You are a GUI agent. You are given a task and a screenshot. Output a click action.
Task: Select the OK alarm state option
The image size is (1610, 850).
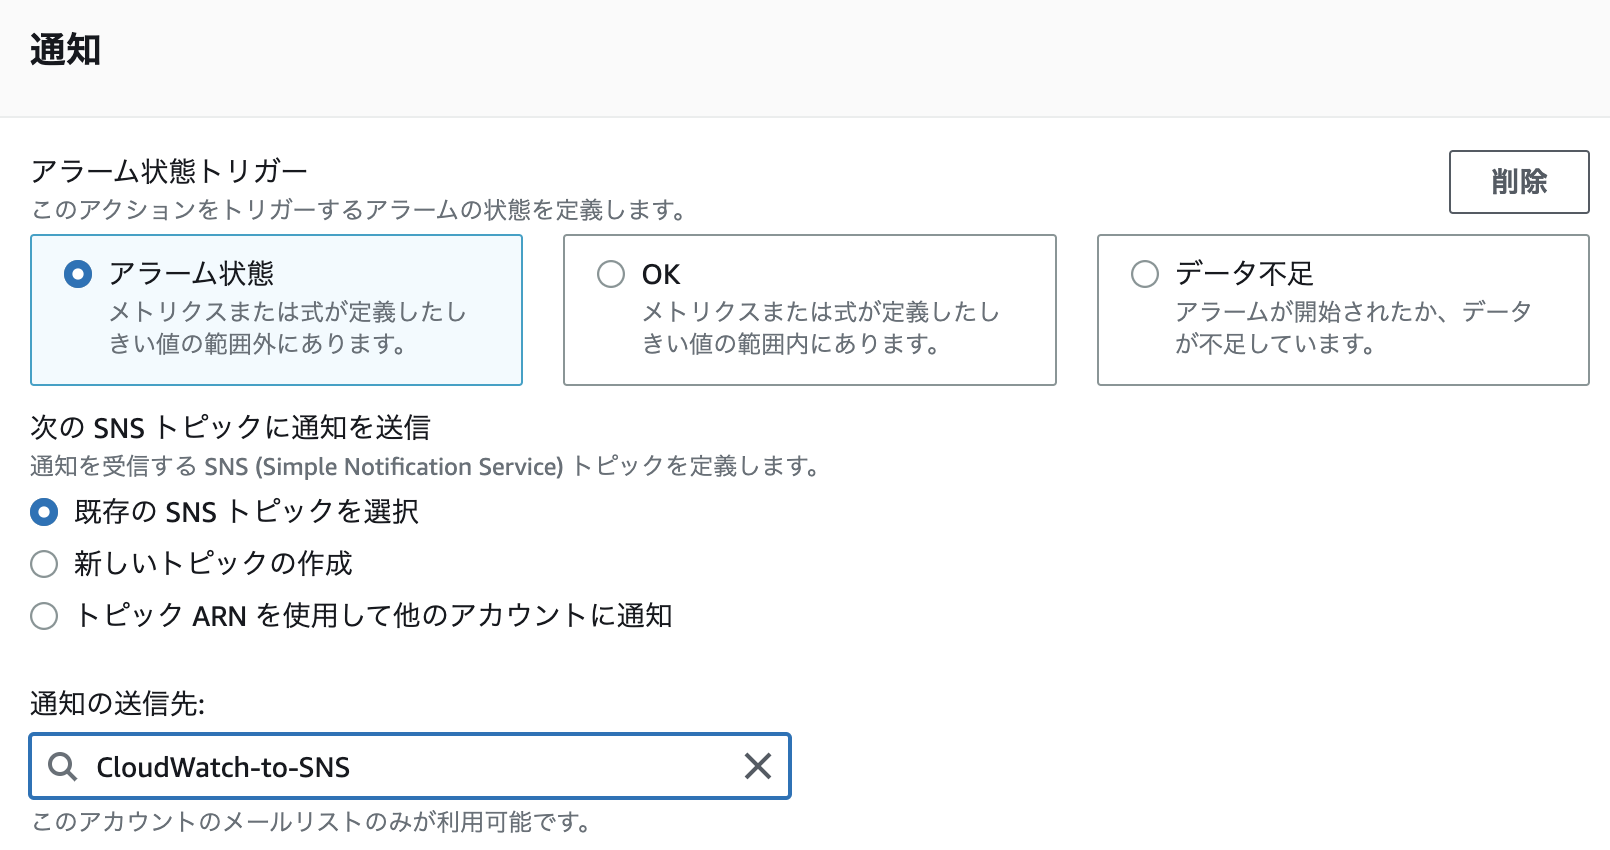coord(611,273)
